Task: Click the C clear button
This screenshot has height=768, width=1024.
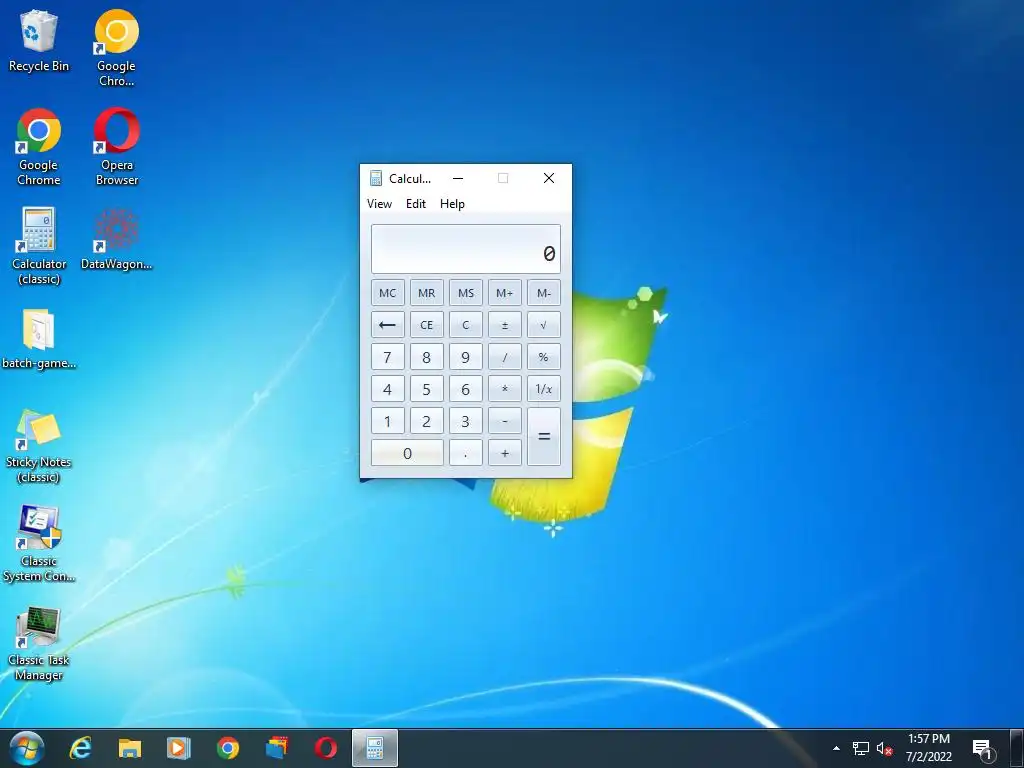Action: pyautogui.click(x=466, y=325)
